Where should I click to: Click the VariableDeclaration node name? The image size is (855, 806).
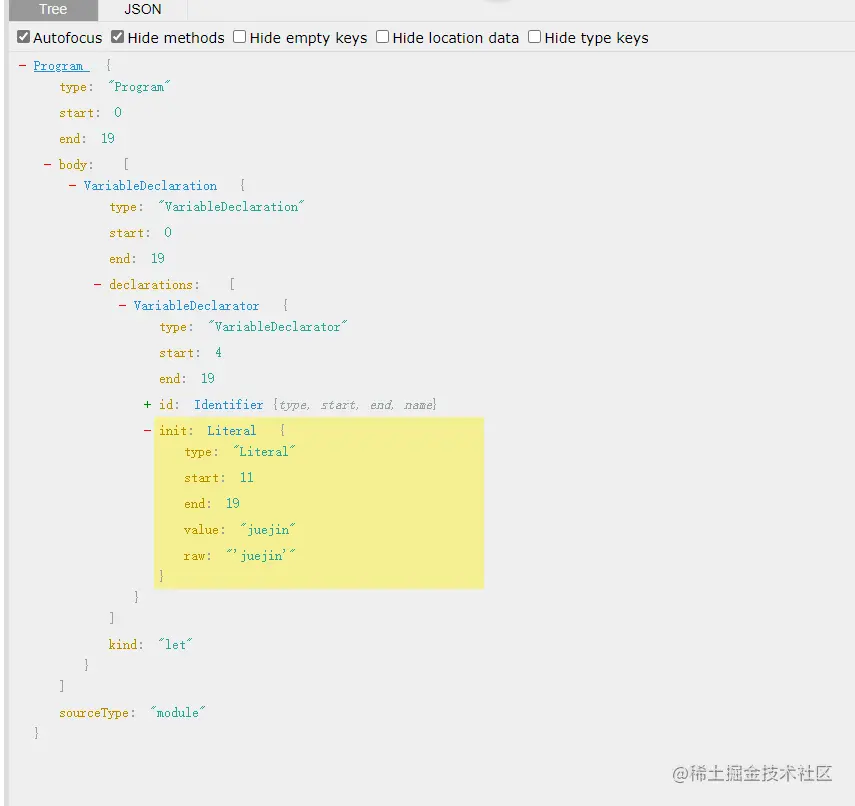(150, 186)
